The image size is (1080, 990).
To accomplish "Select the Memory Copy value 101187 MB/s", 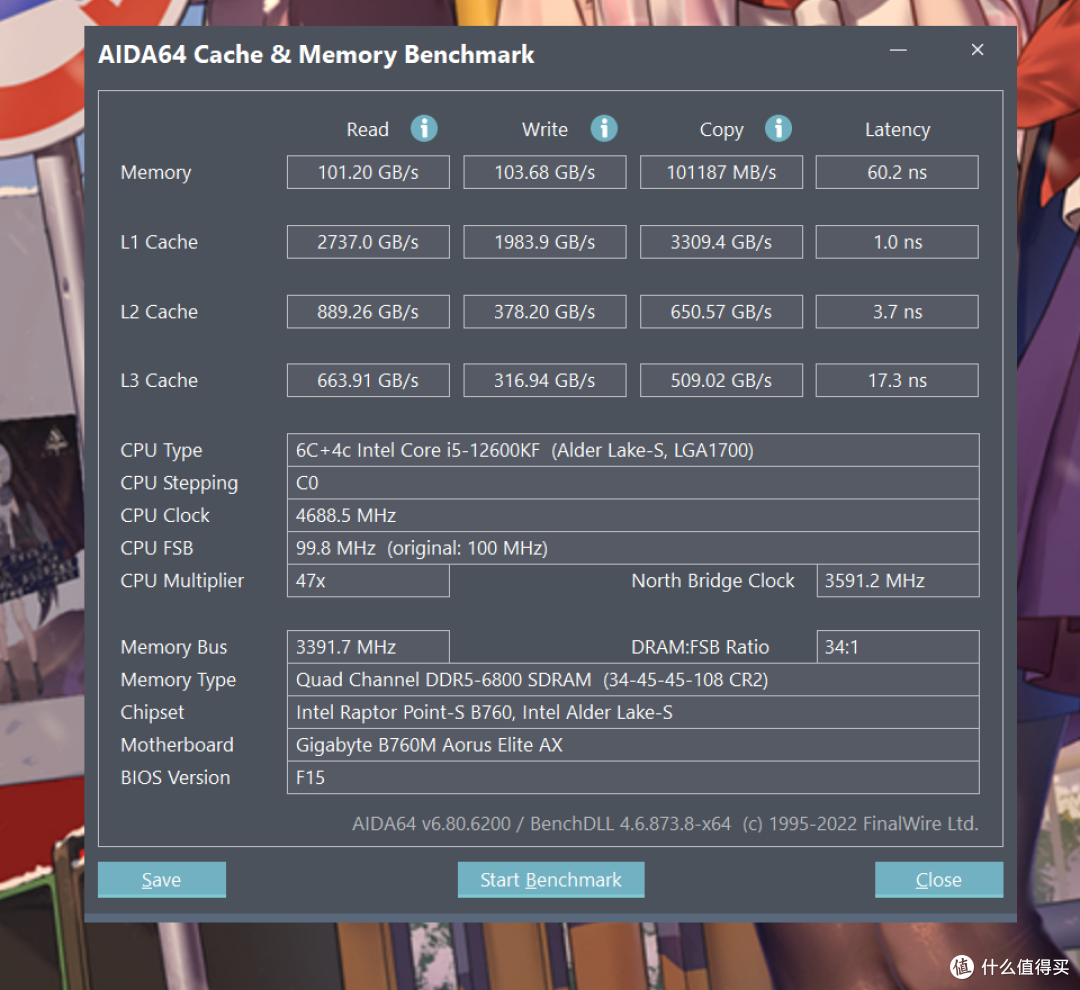I will click(x=721, y=172).
